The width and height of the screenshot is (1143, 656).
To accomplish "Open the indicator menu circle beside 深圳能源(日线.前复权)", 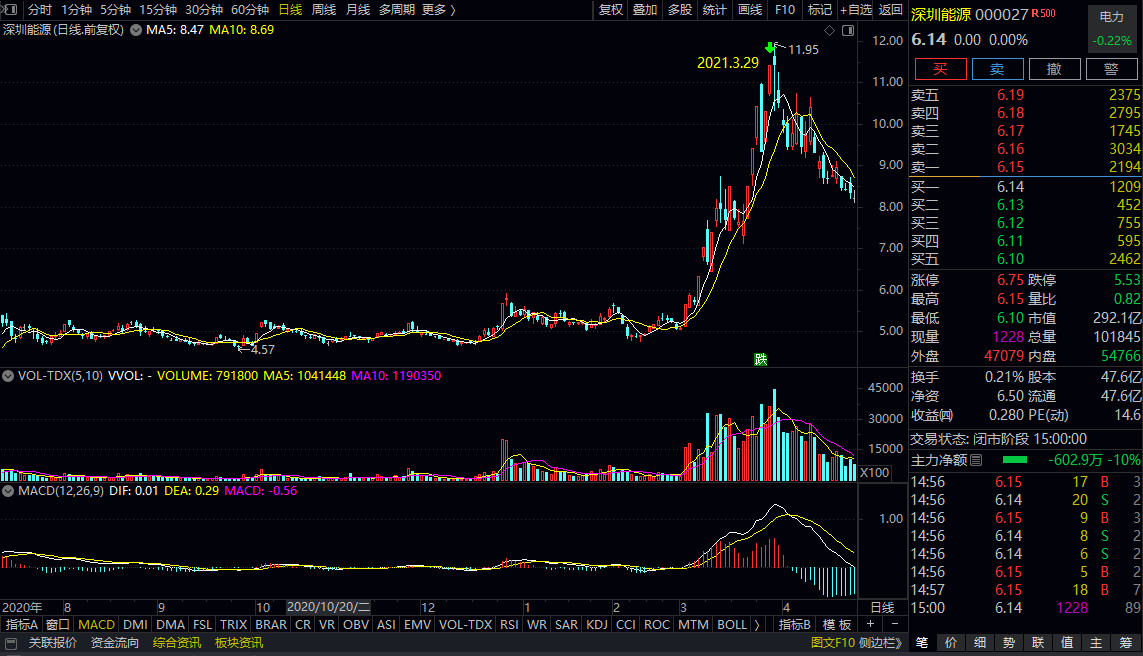I will point(136,31).
